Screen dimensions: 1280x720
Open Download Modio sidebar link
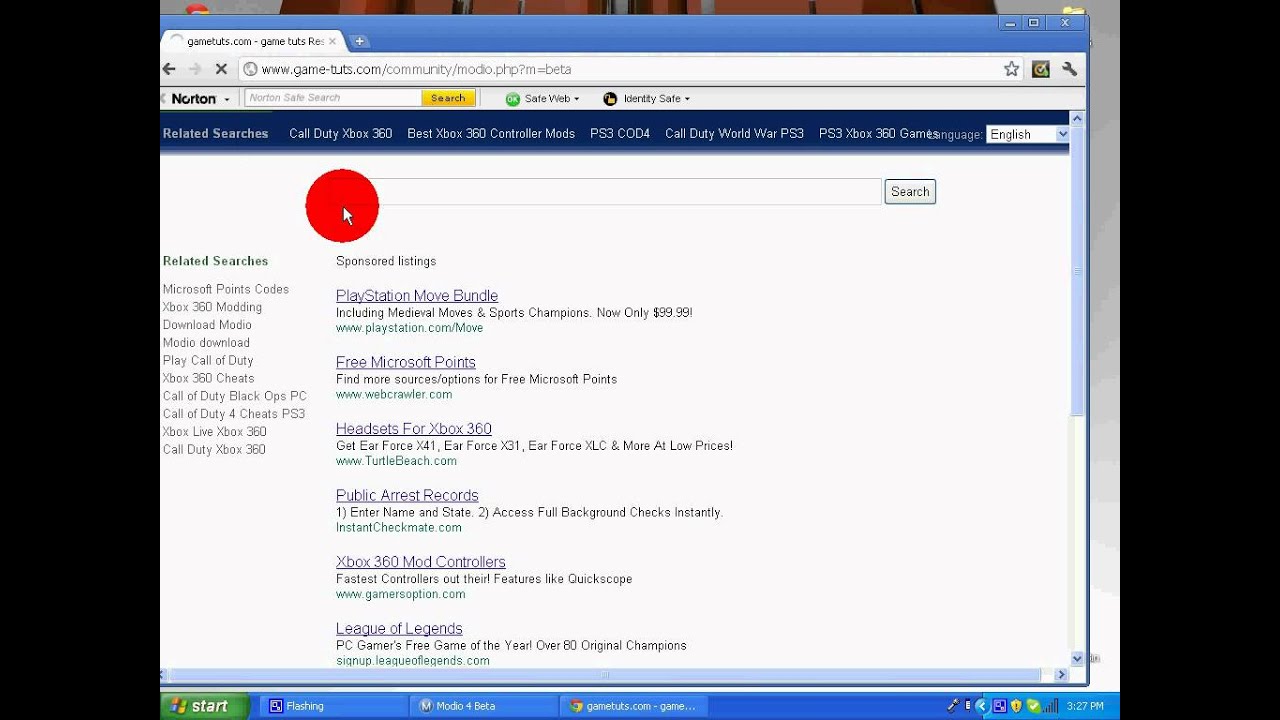point(207,325)
